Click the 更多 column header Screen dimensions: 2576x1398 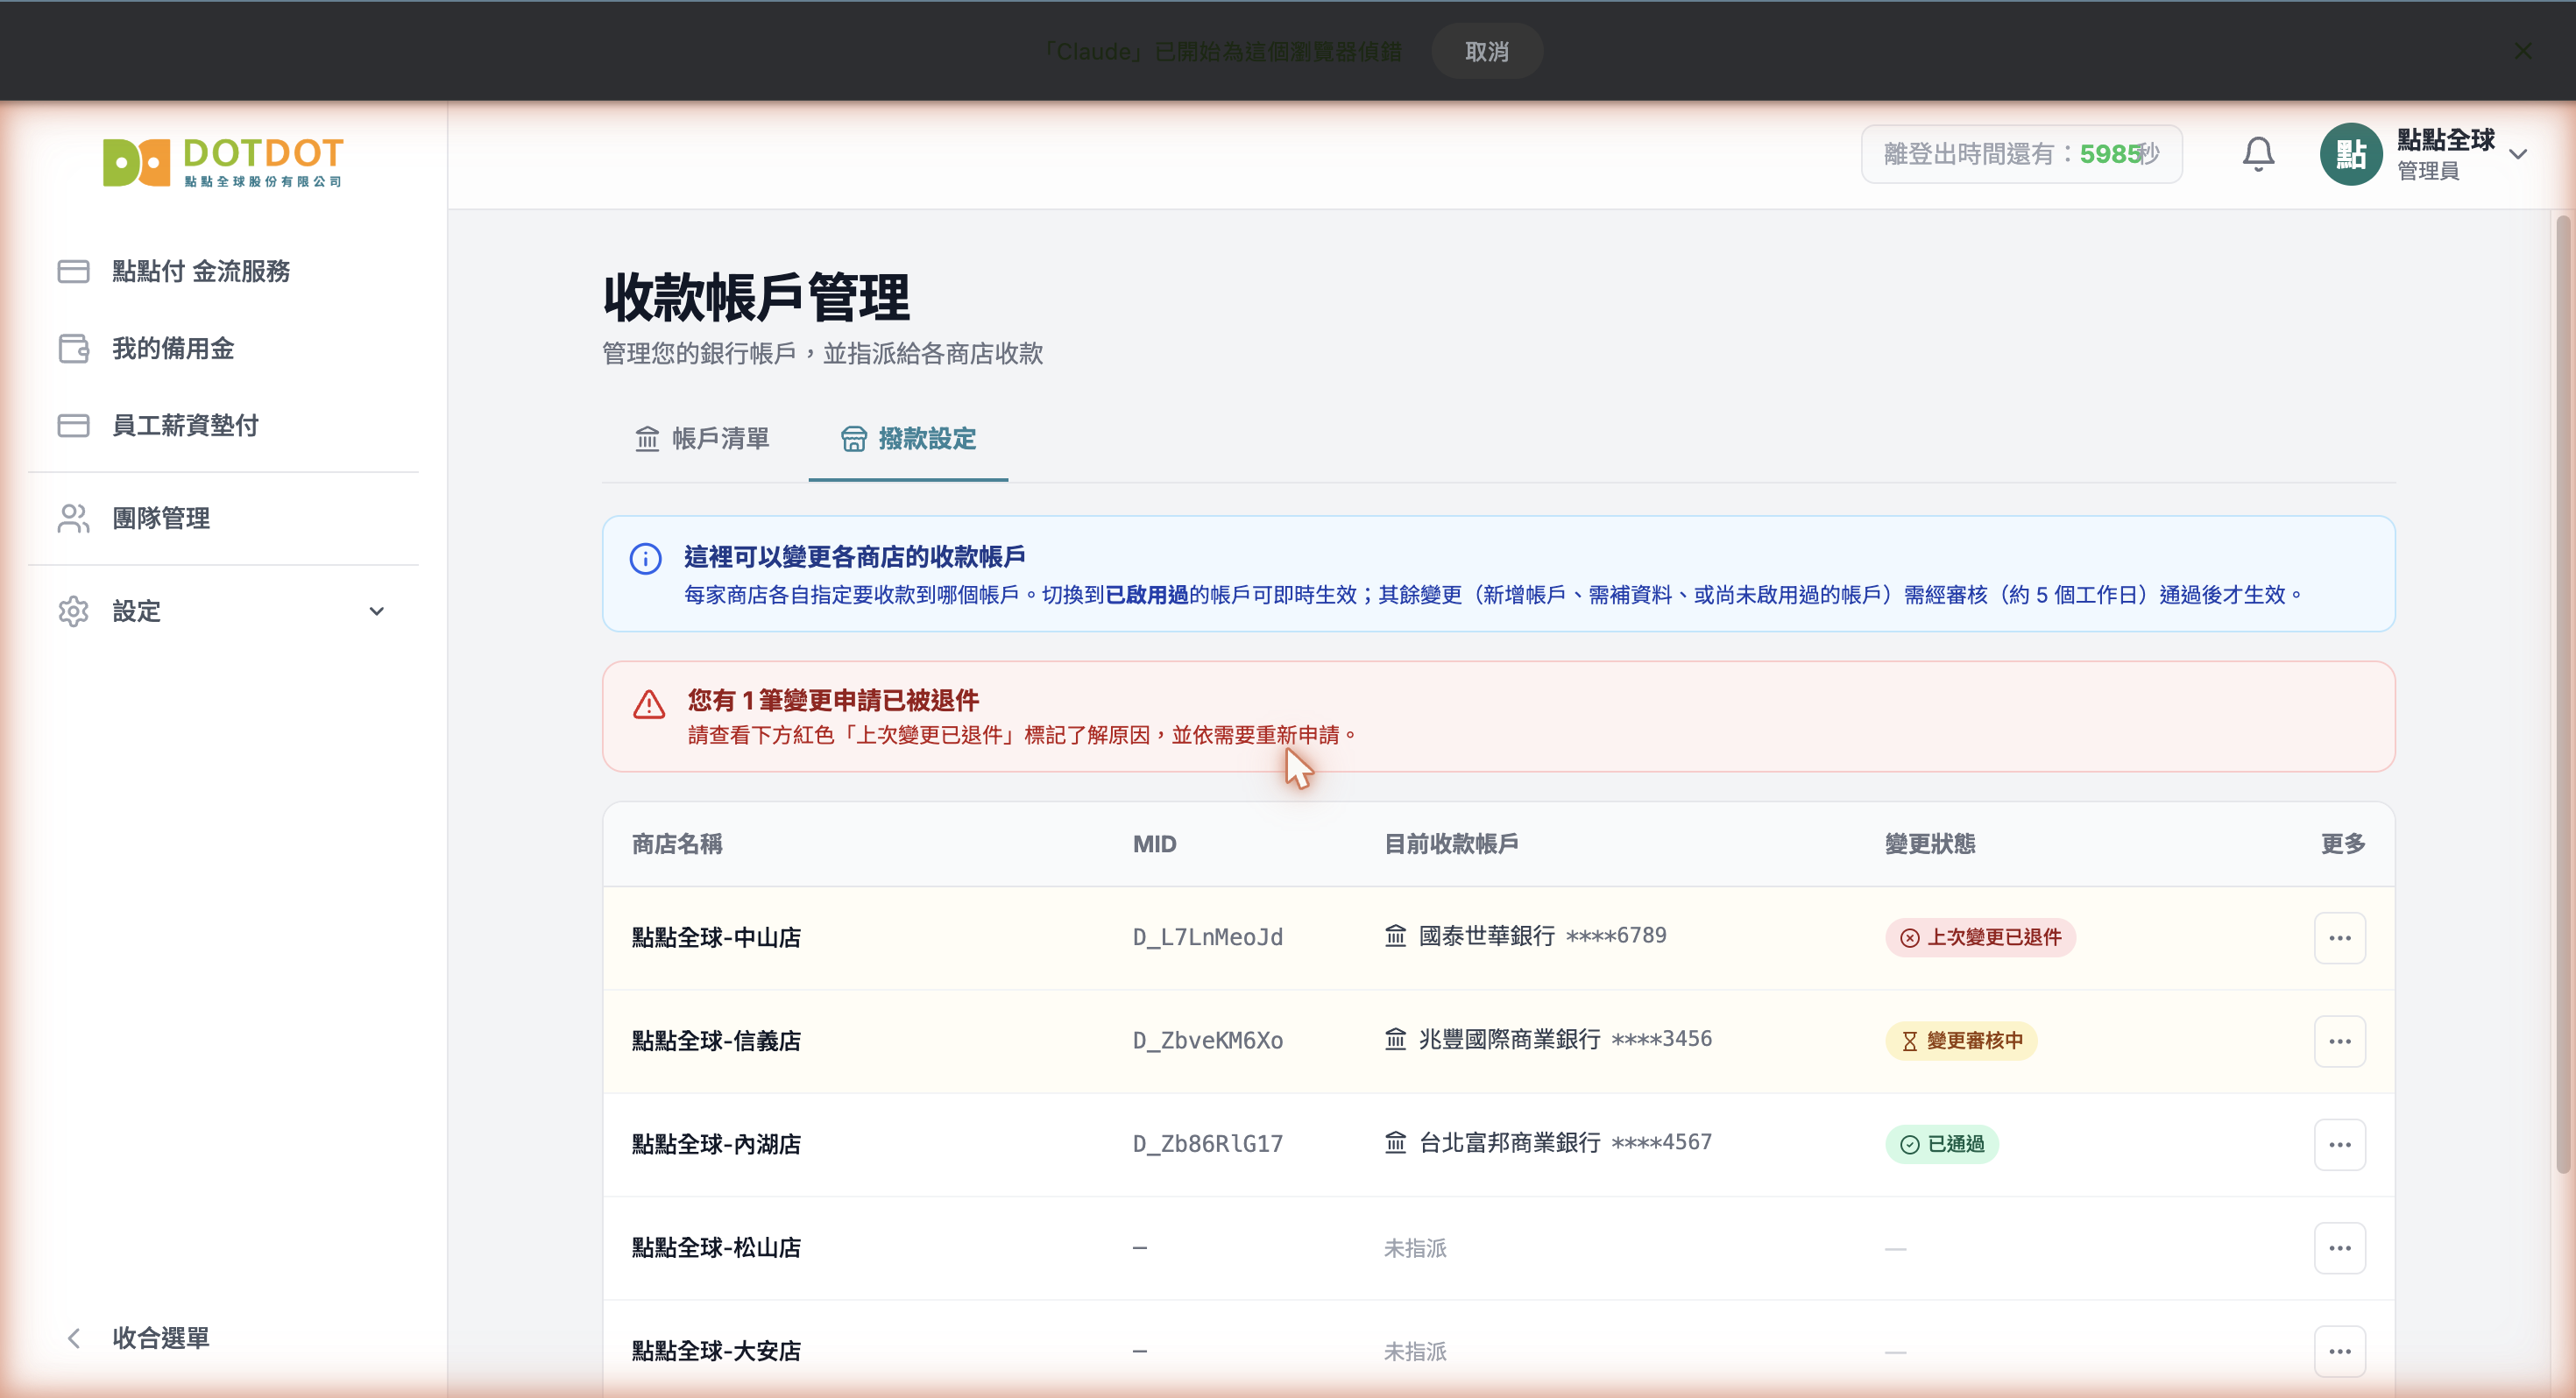2343,844
